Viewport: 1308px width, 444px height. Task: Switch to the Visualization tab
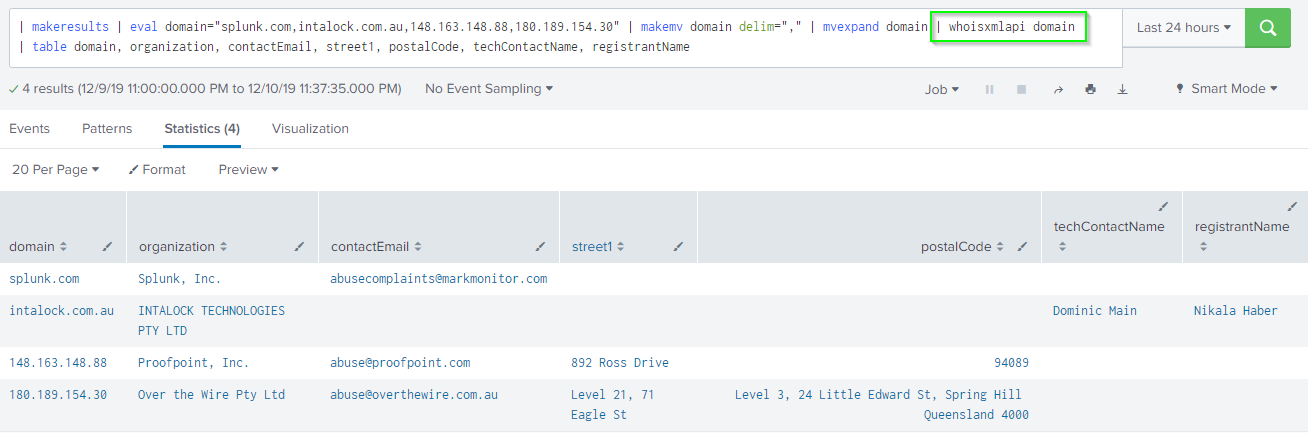click(310, 129)
